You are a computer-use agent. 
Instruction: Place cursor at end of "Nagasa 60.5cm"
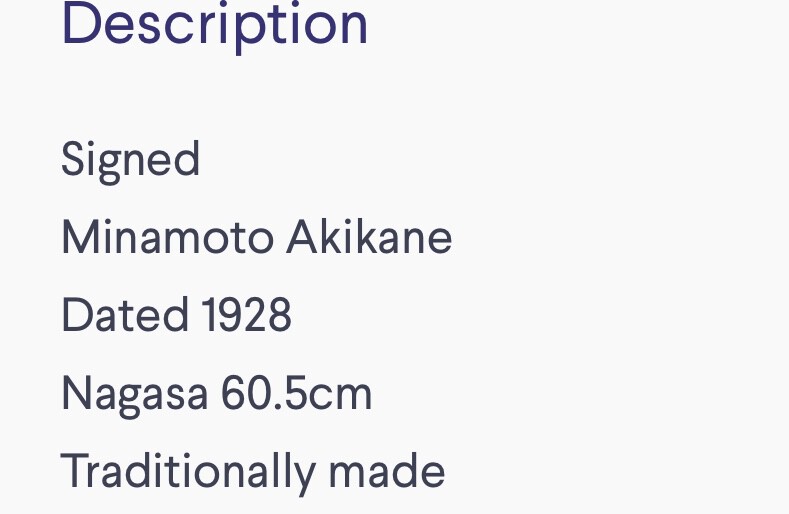point(374,394)
